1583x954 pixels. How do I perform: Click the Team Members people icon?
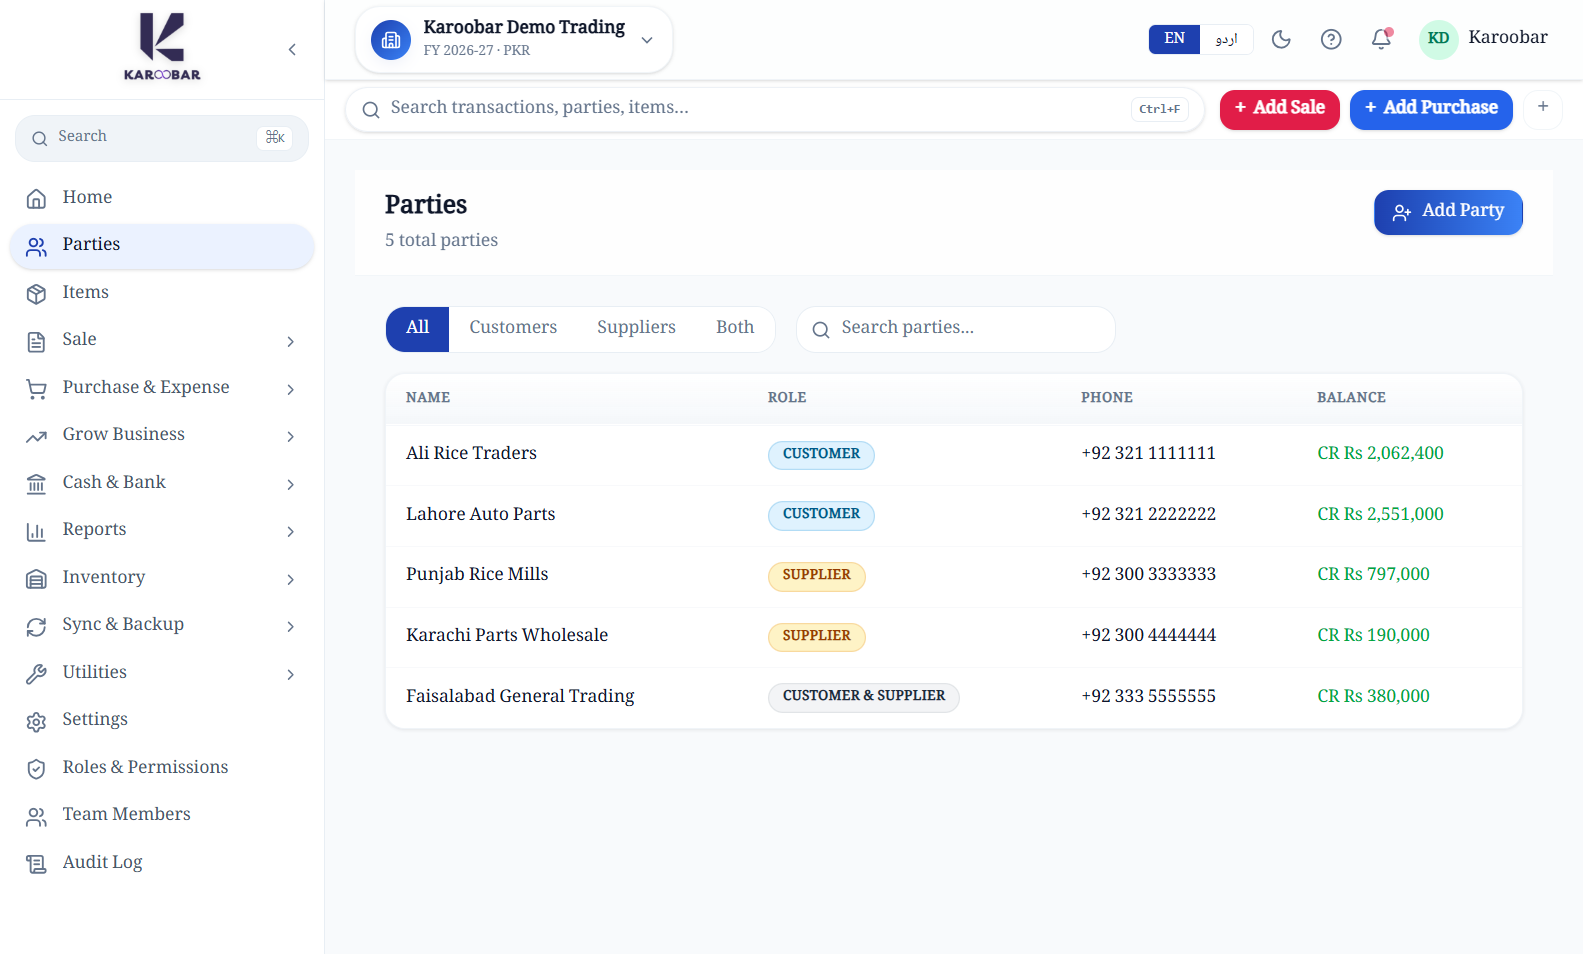pyautogui.click(x=37, y=815)
